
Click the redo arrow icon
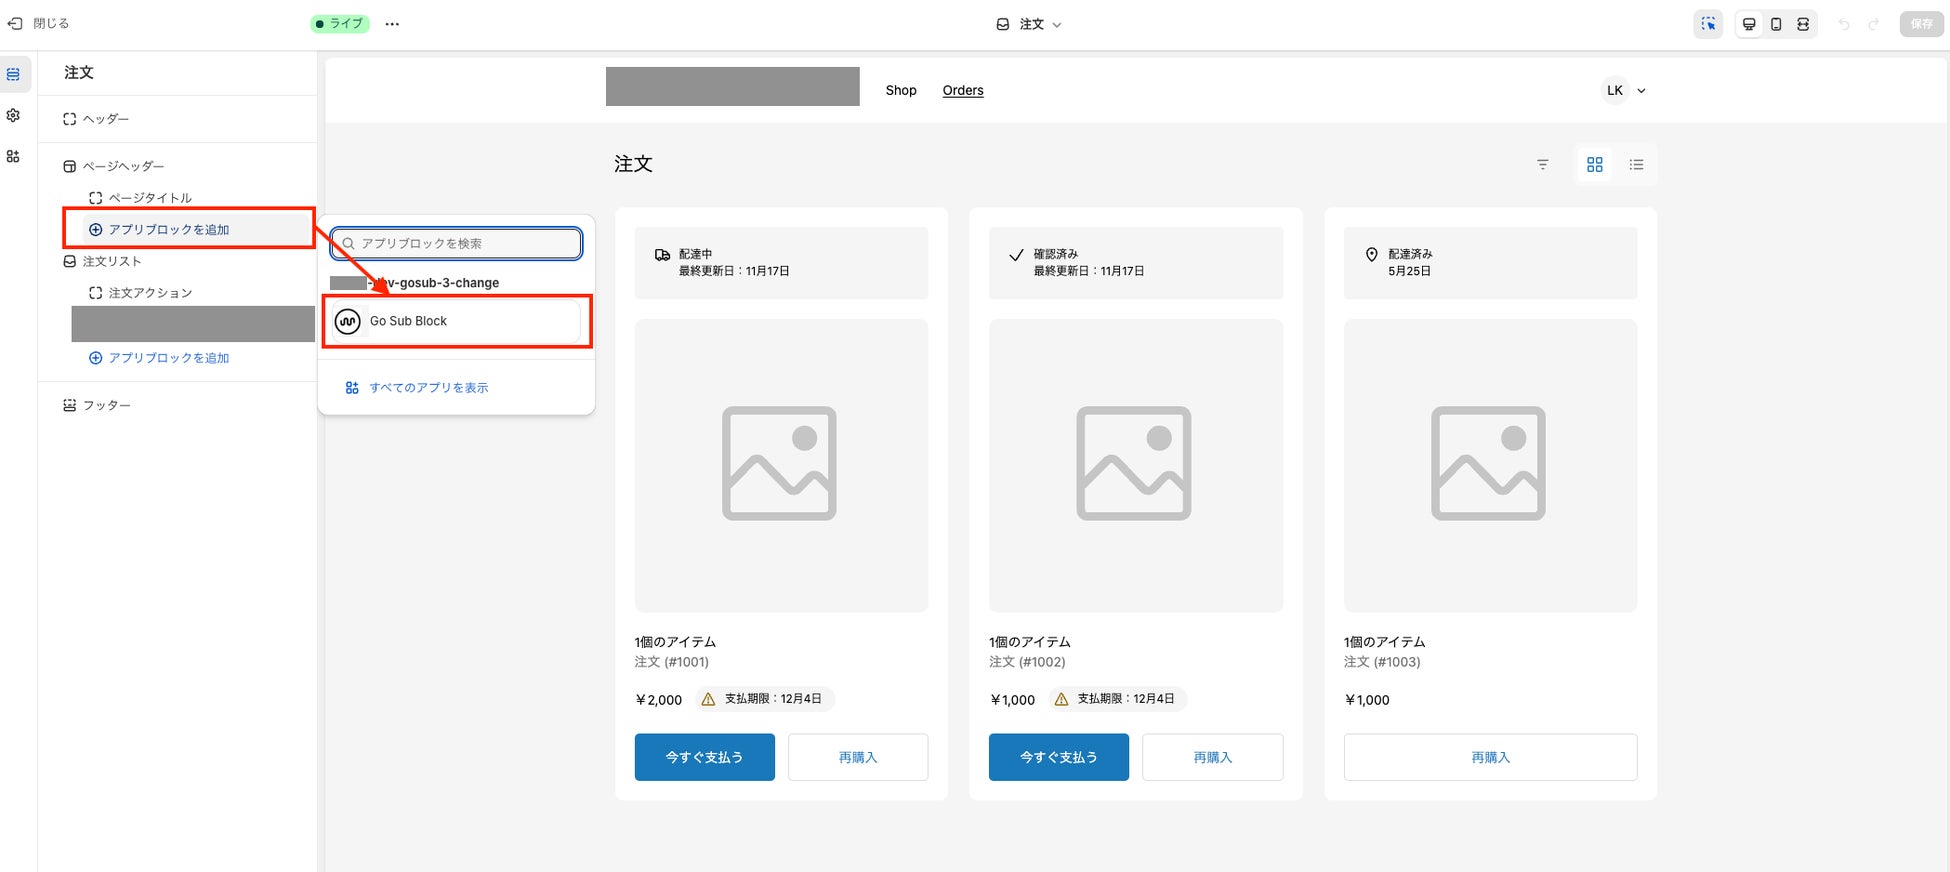(1874, 24)
